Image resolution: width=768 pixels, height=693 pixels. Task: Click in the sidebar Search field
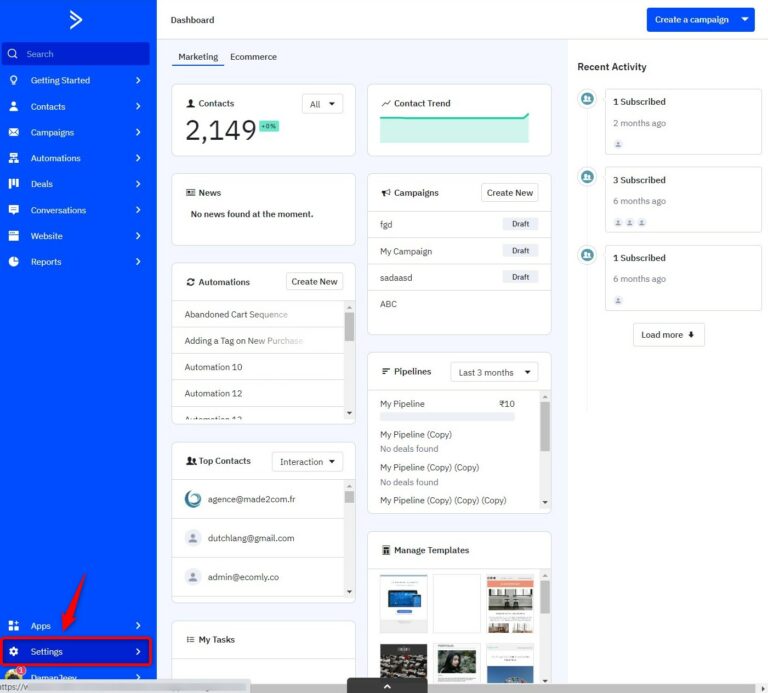coord(76,54)
